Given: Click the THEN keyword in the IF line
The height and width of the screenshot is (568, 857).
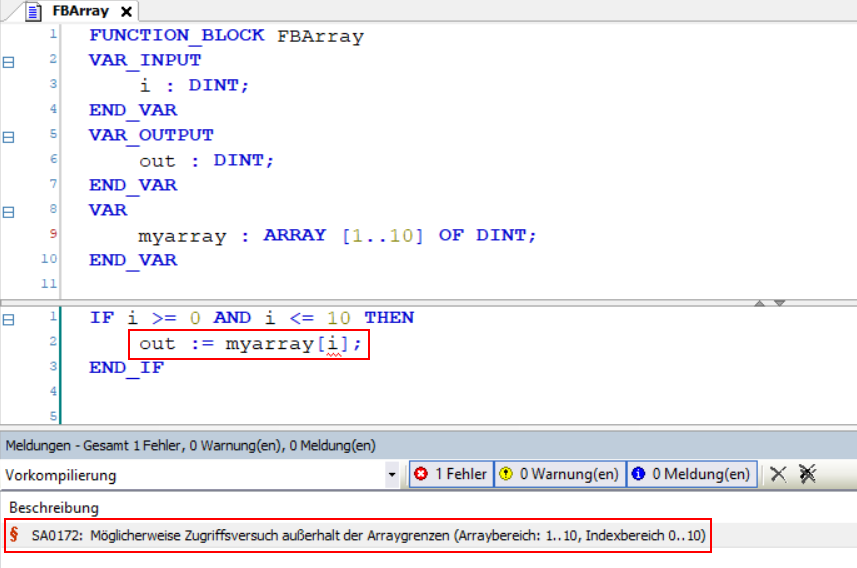Looking at the screenshot, I should (x=389, y=318).
